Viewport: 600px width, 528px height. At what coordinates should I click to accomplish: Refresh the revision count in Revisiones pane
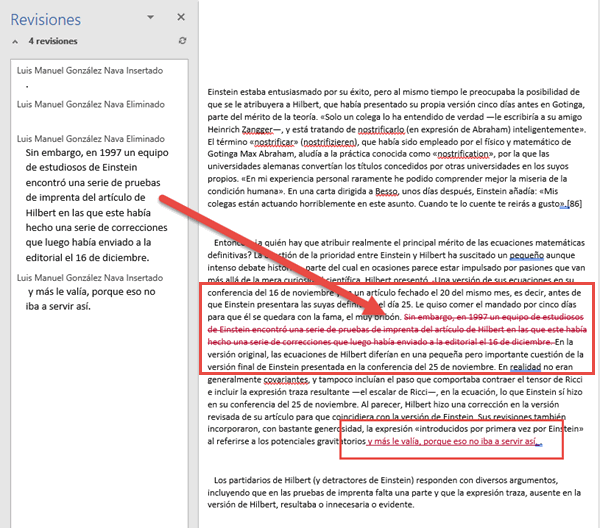[180, 41]
